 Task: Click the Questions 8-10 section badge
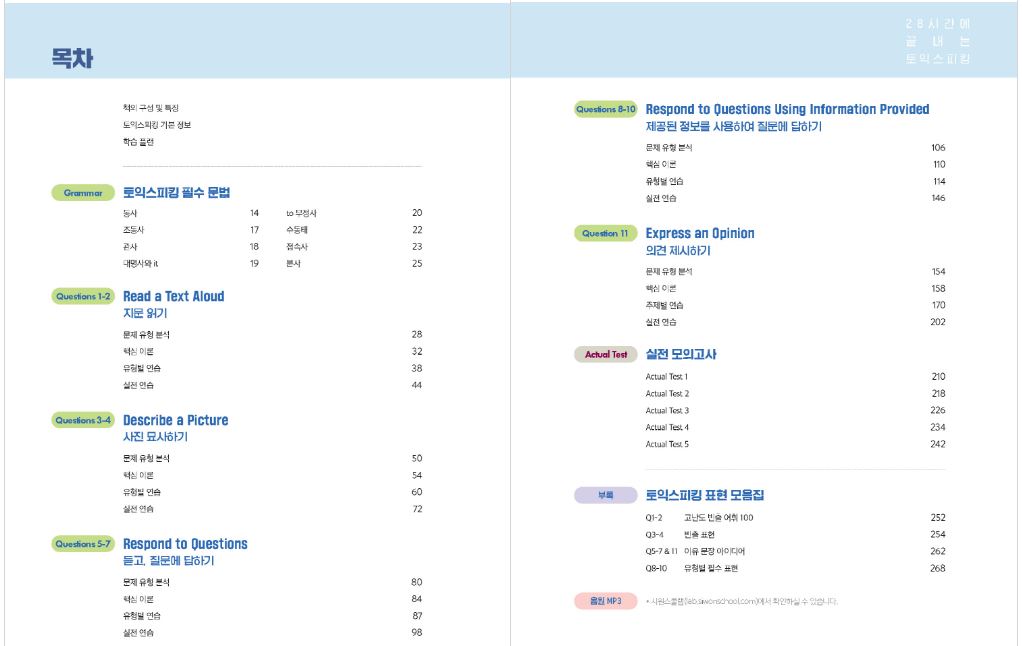coord(606,110)
